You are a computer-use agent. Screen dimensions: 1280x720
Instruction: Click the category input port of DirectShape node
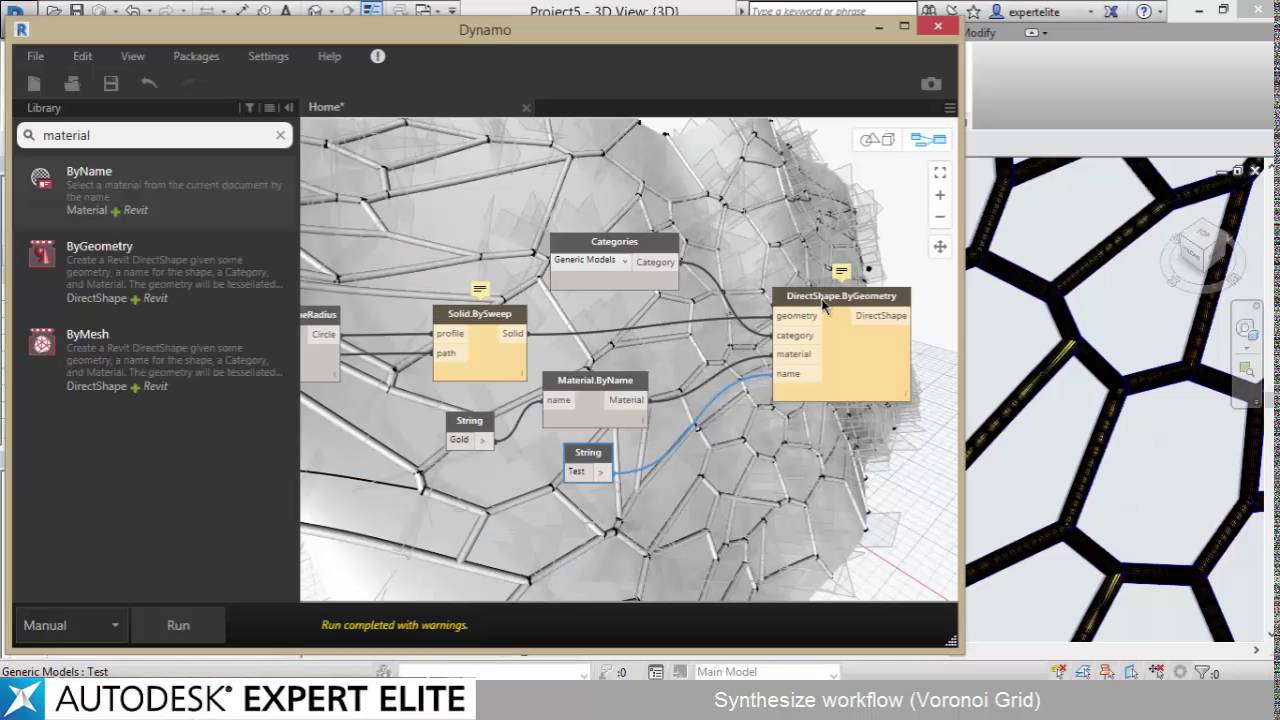coord(795,335)
